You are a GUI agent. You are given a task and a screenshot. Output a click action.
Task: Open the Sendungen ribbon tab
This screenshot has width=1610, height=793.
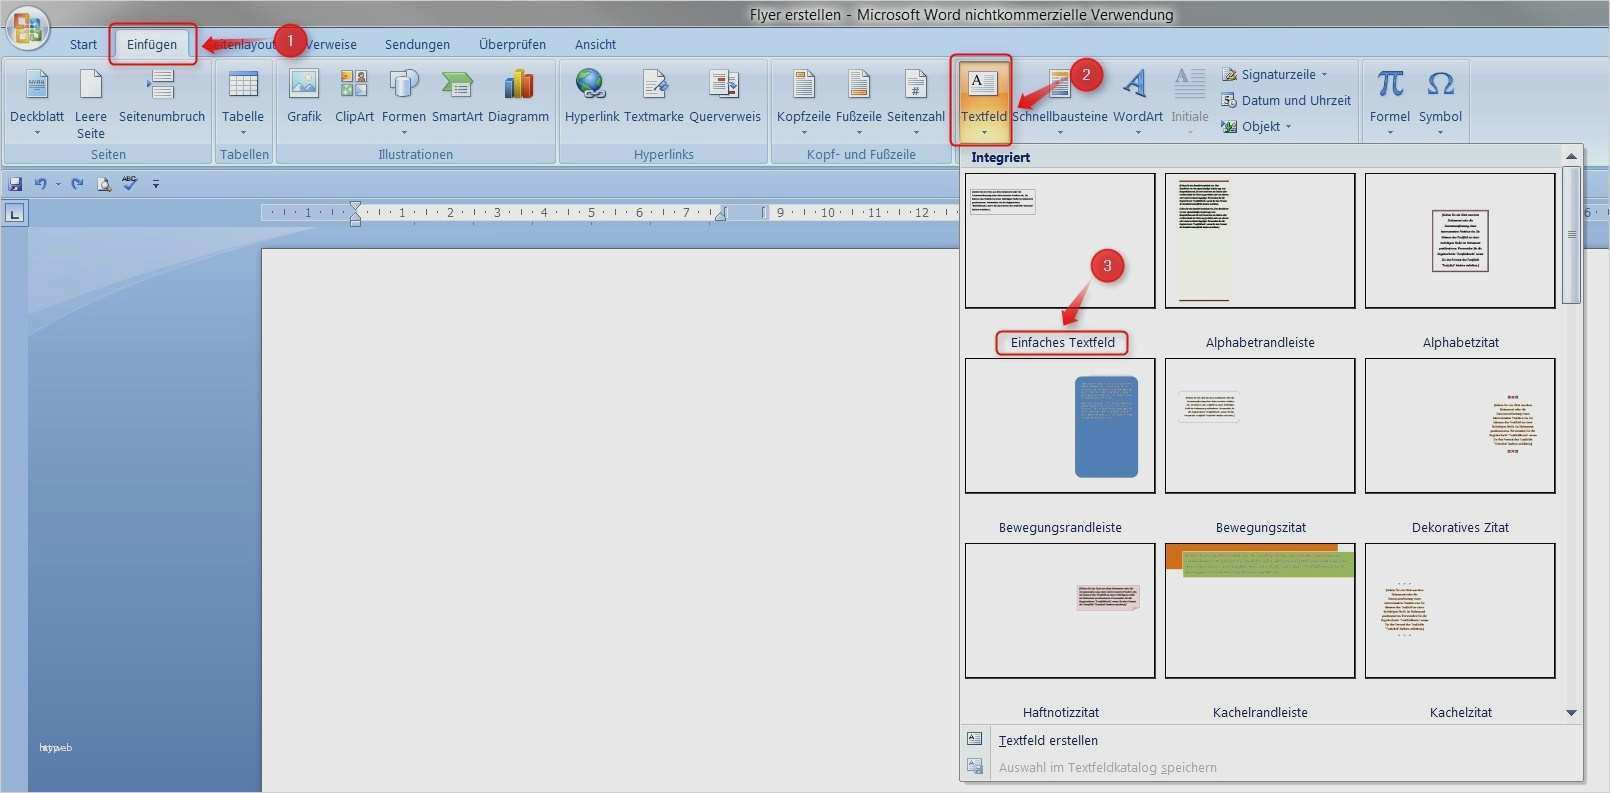click(417, 45)
